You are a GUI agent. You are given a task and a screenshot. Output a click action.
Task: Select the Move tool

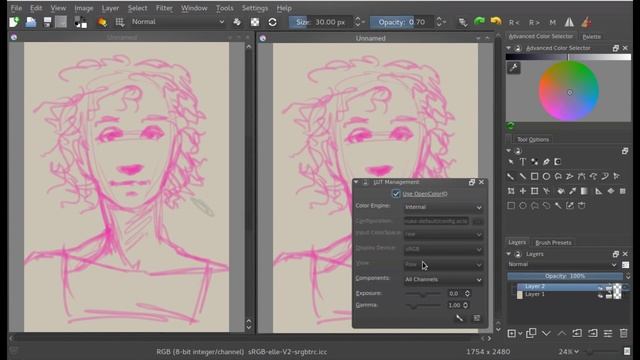click(522, 191)
